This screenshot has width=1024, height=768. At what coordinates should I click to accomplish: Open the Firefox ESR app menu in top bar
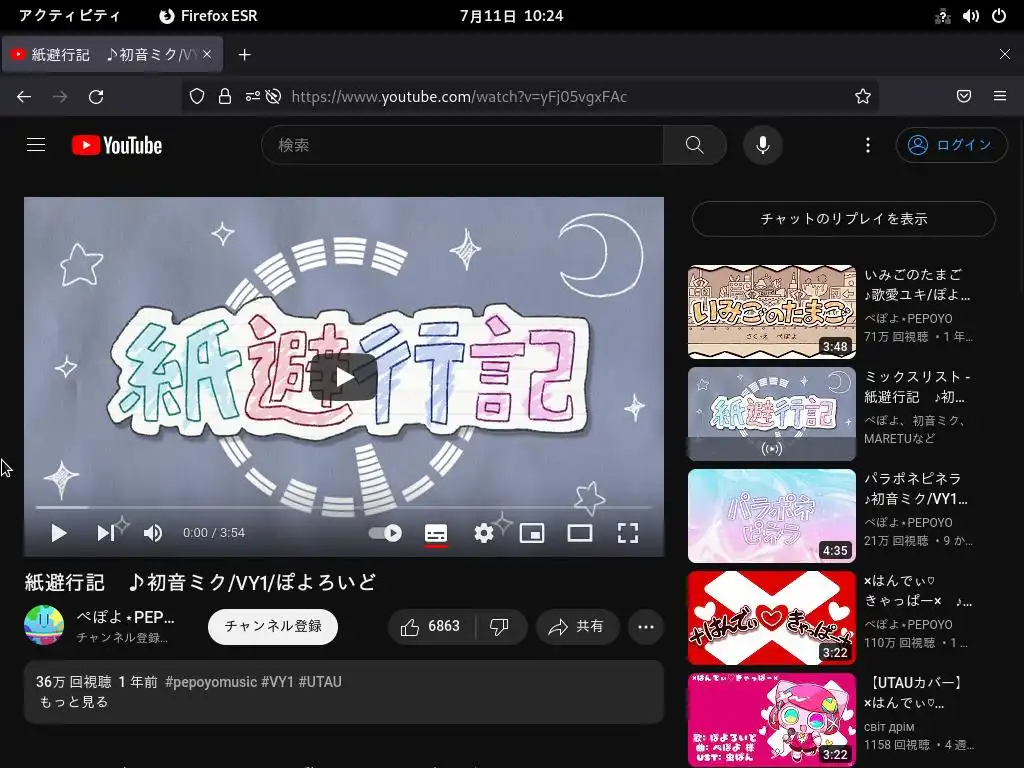coord(208,16)
